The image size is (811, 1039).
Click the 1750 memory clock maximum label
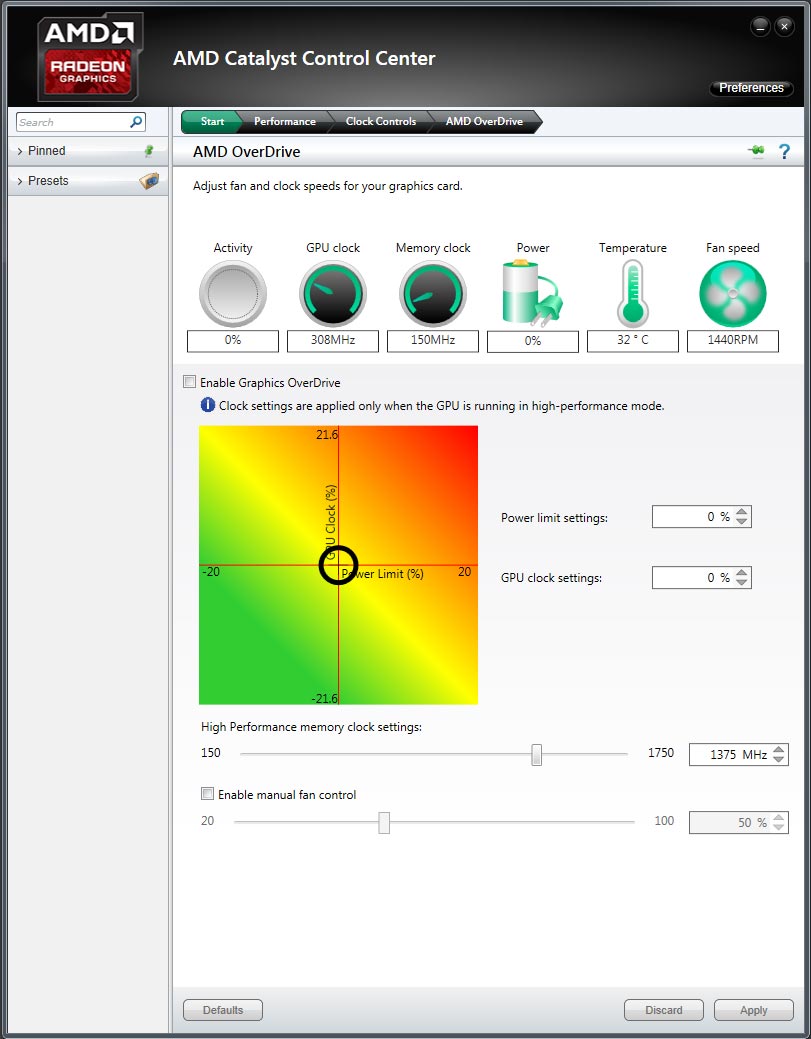click(x=661, y=753)
